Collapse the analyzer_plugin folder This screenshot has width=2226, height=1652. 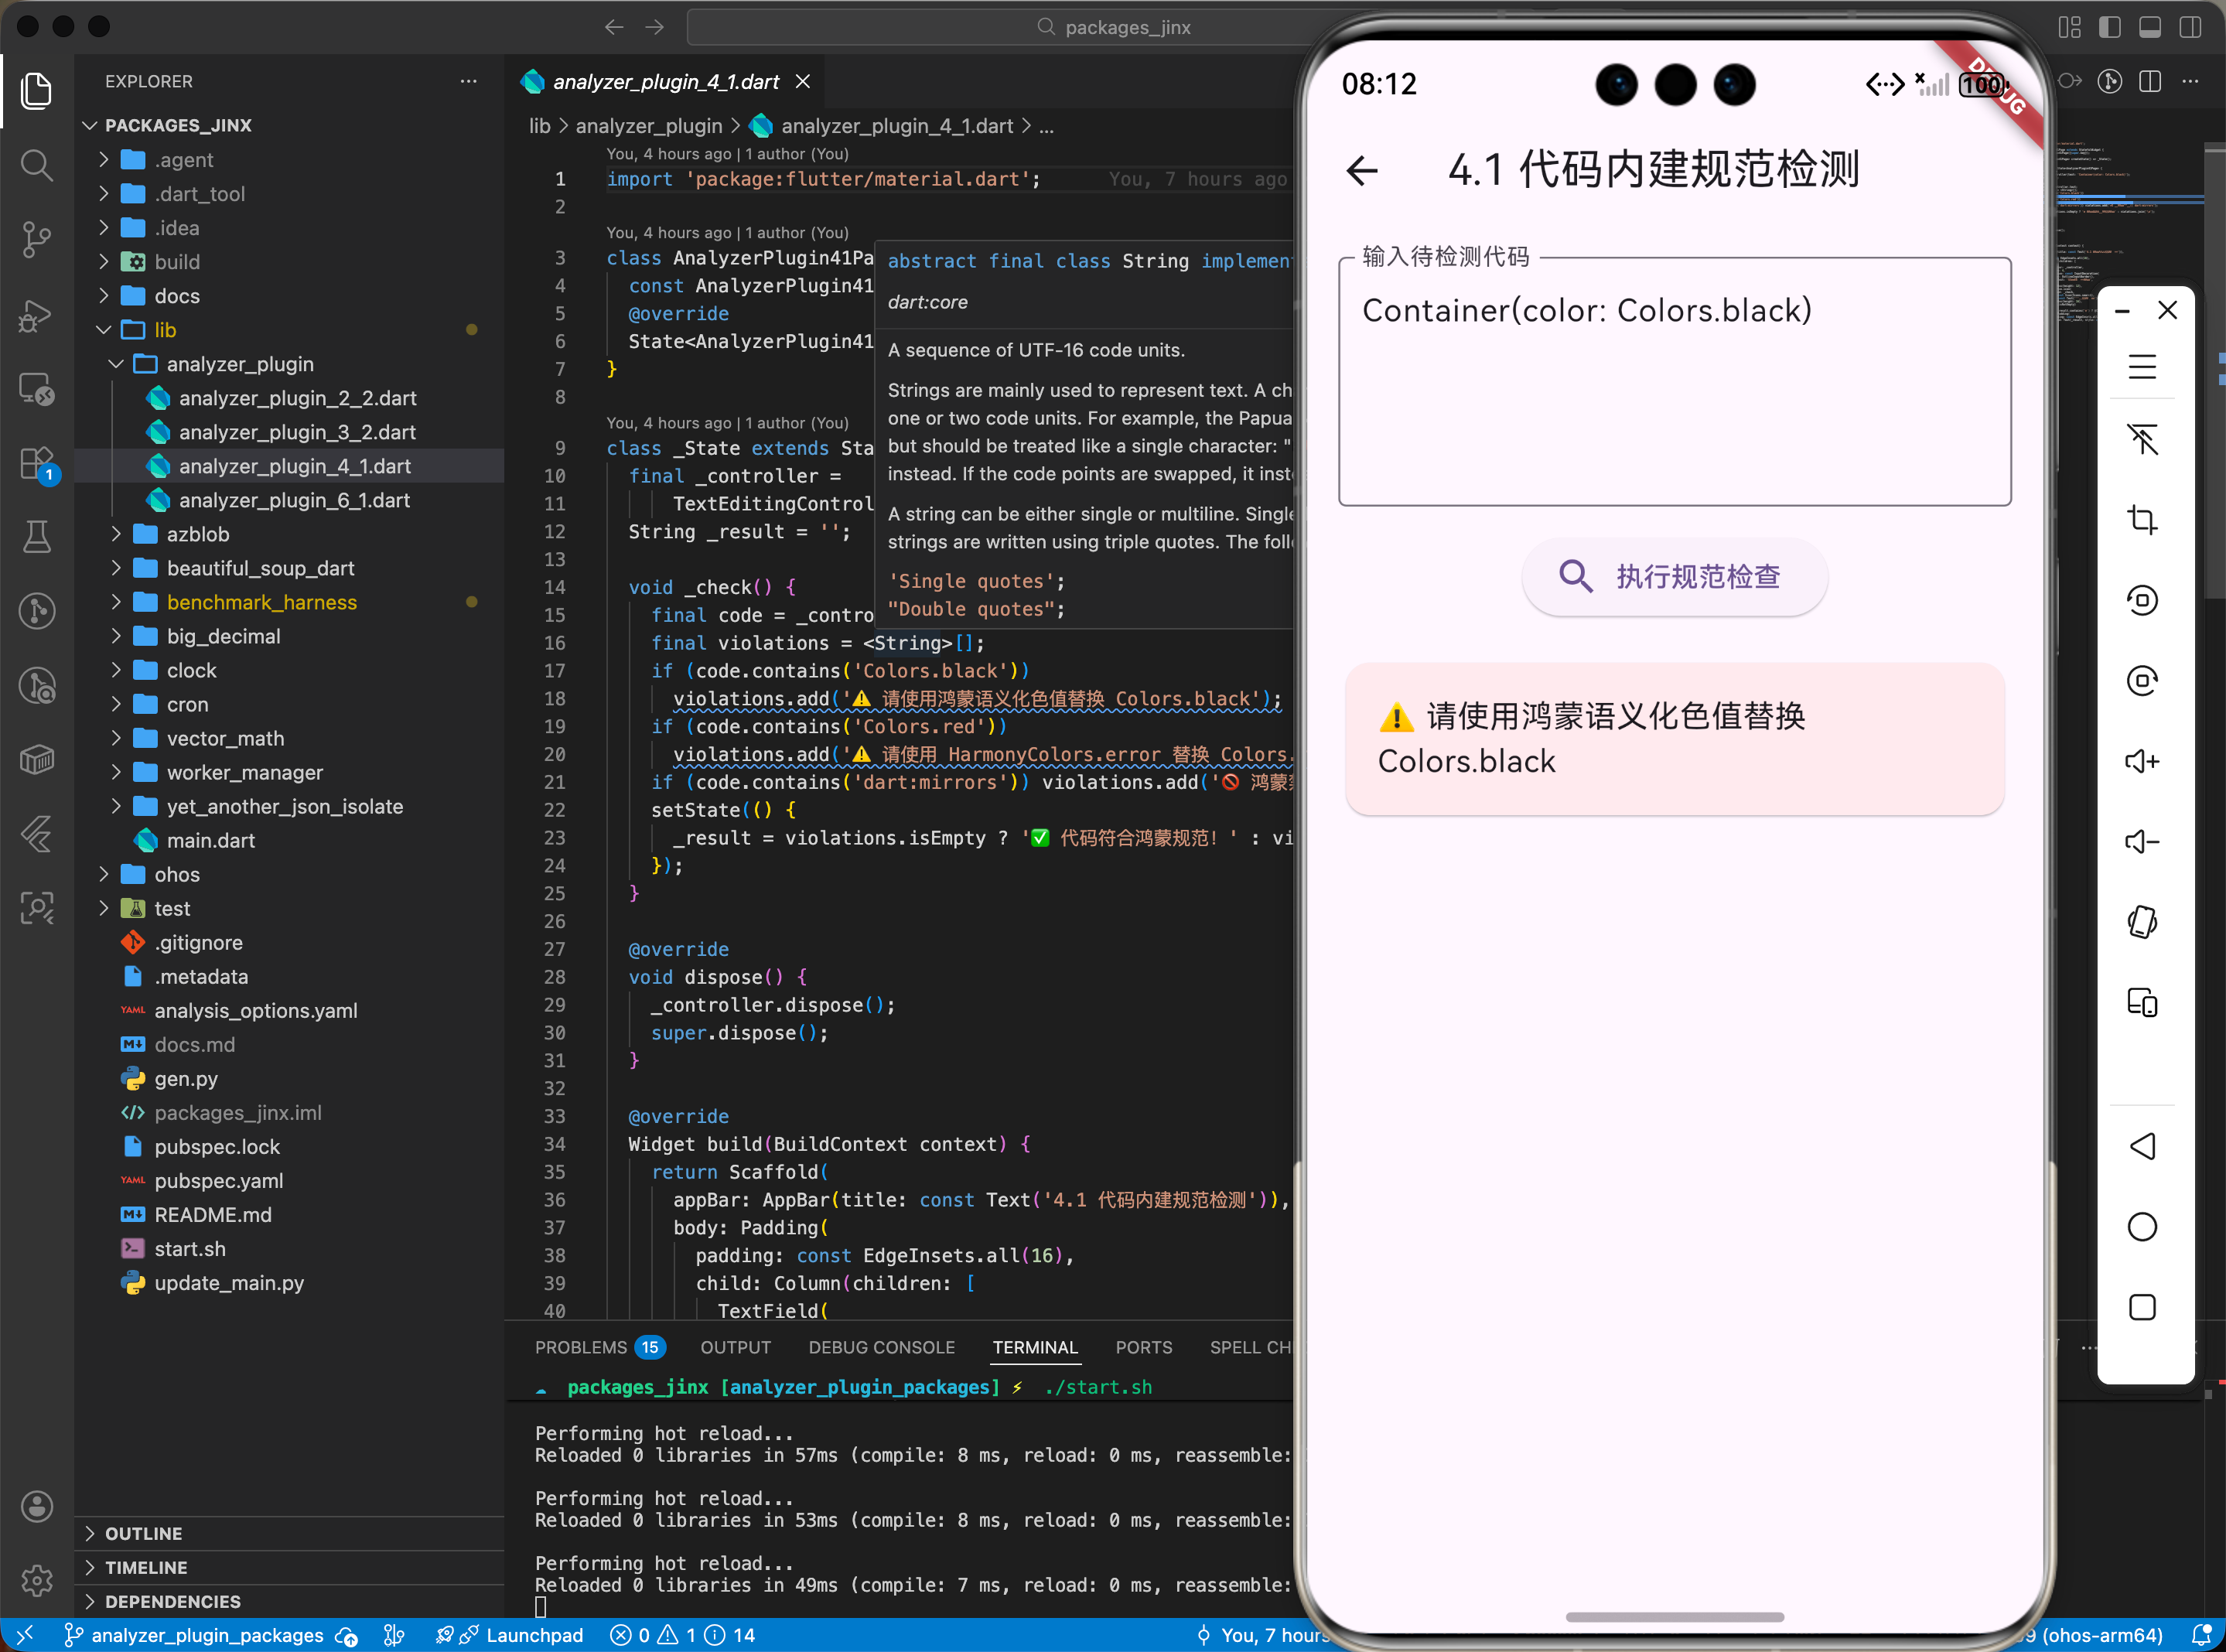pyautogui.click(x=239, y=364)
